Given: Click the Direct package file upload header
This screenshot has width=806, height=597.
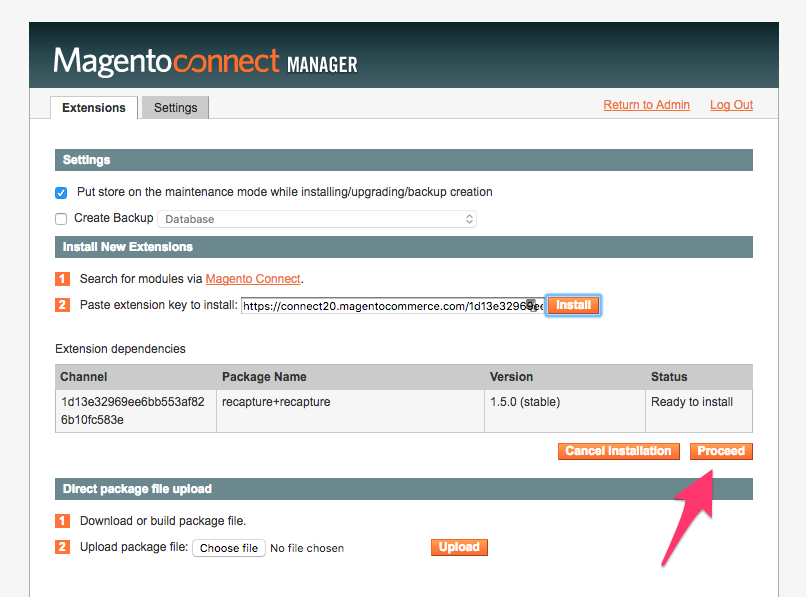Looking at the screenshot, I should point(404,489).
